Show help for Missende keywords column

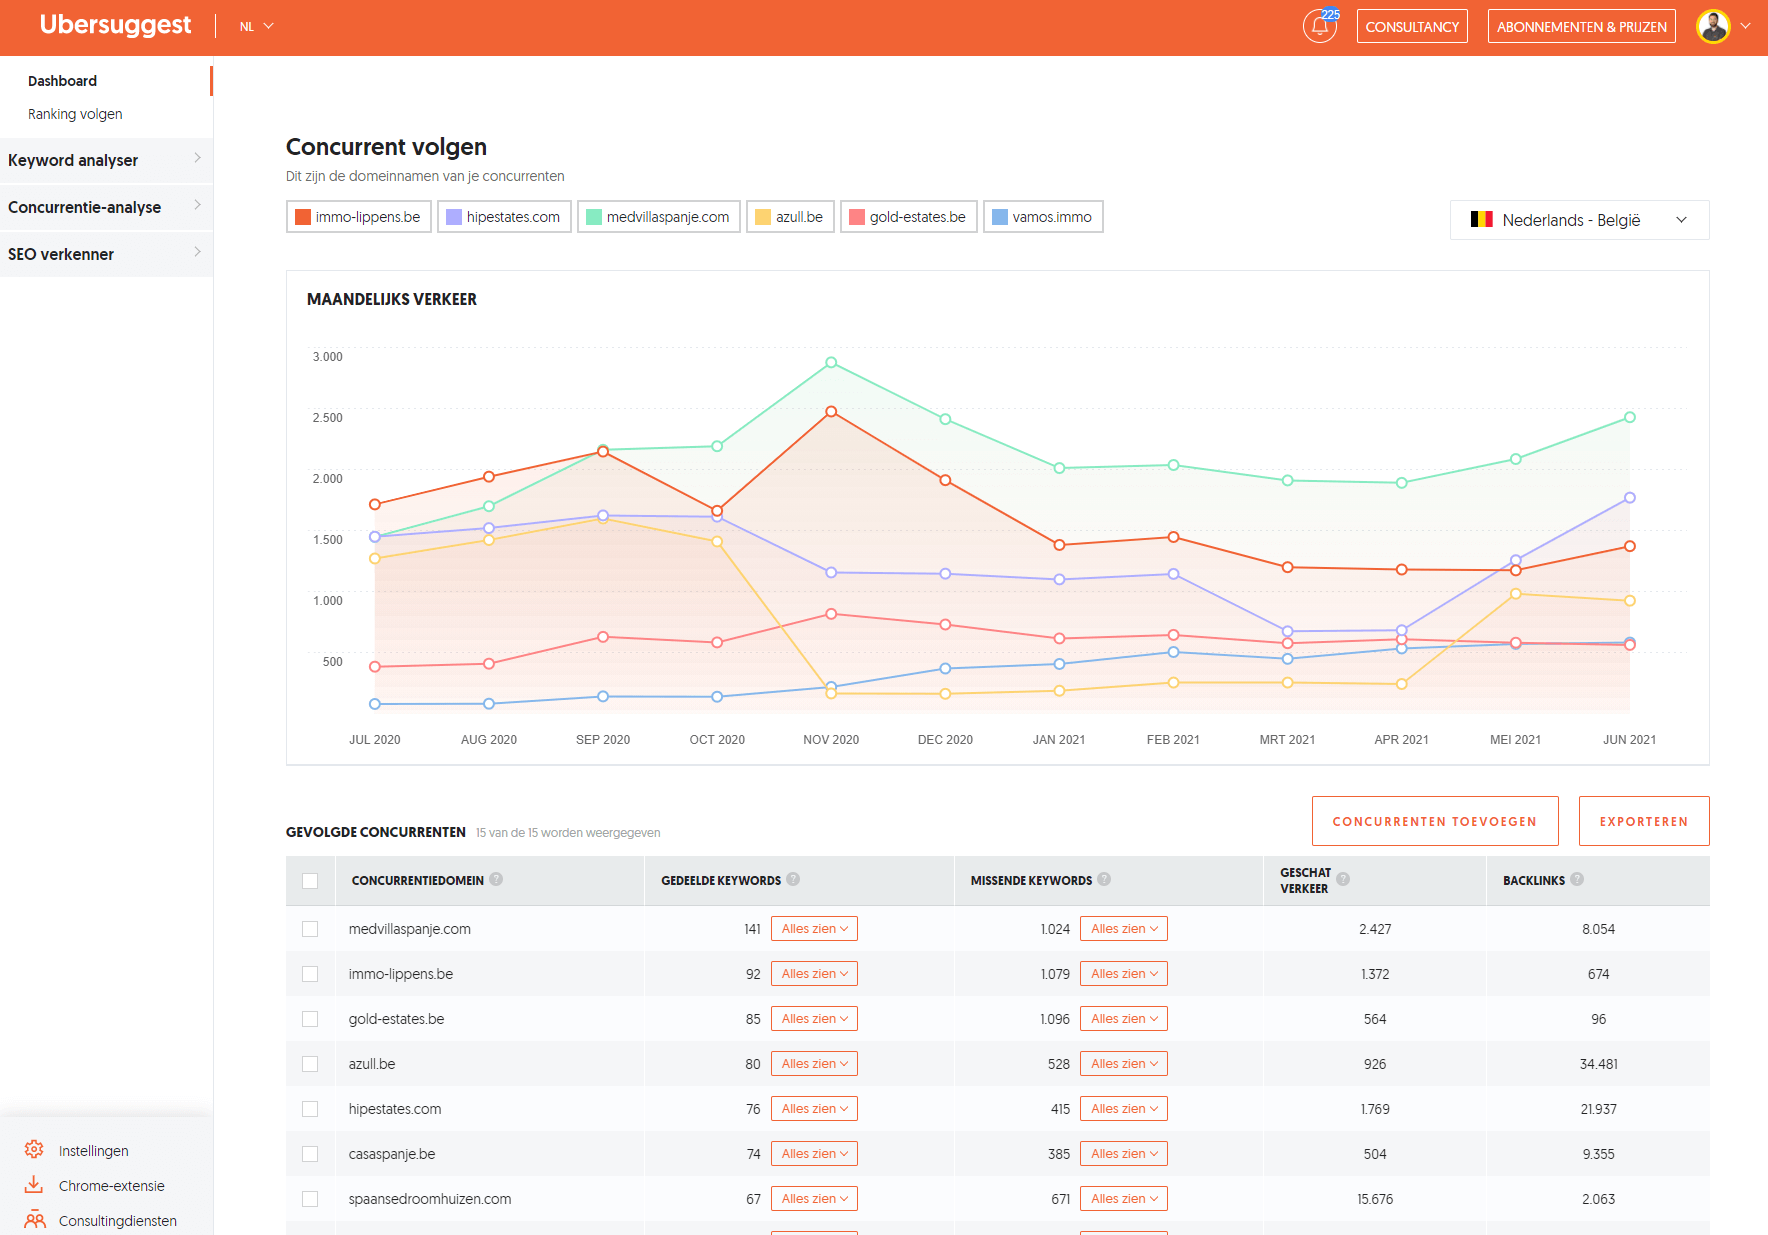point(1104,879)
